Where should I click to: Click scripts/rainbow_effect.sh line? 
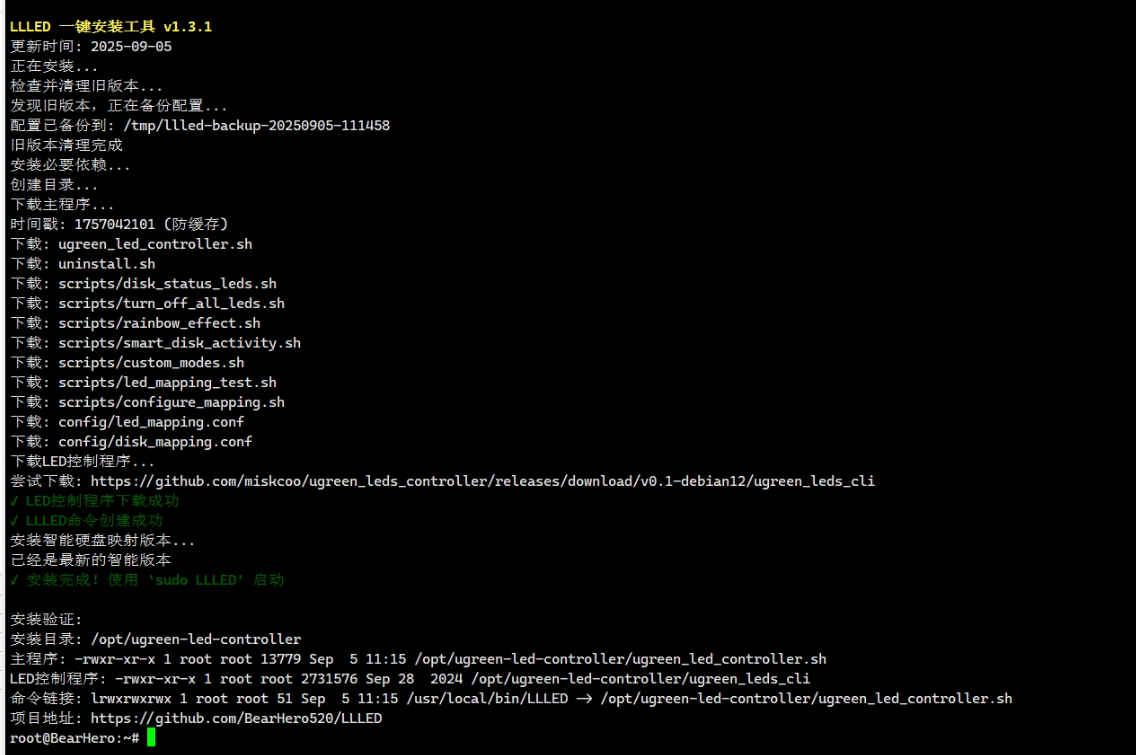[x=135, y=323]
